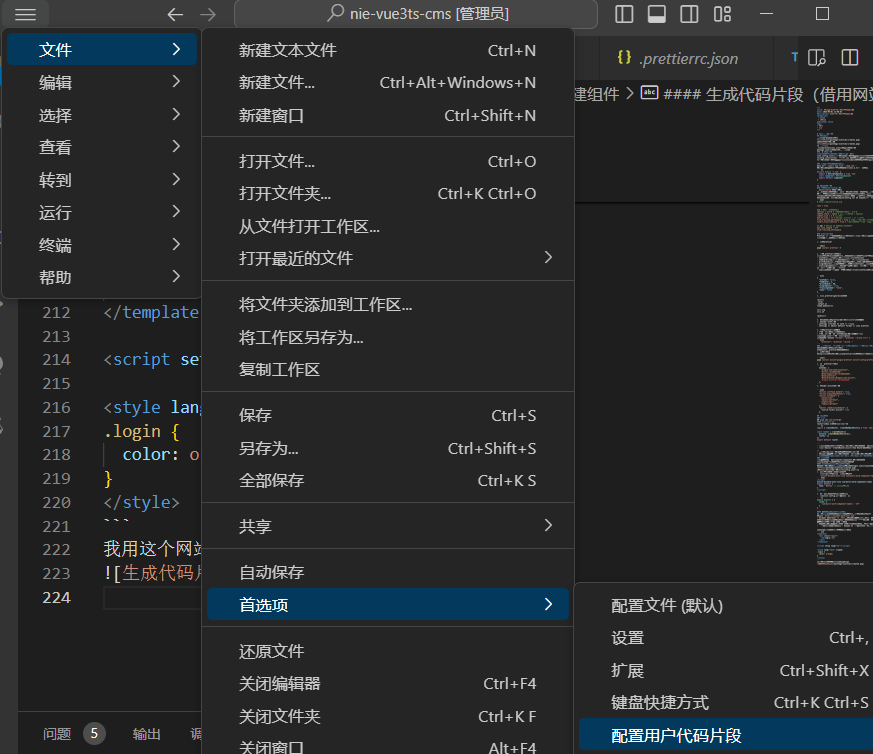Select 关闭窗口 entry
The width and height of the screenshot is (873, 754).
(x=388, y=746)
